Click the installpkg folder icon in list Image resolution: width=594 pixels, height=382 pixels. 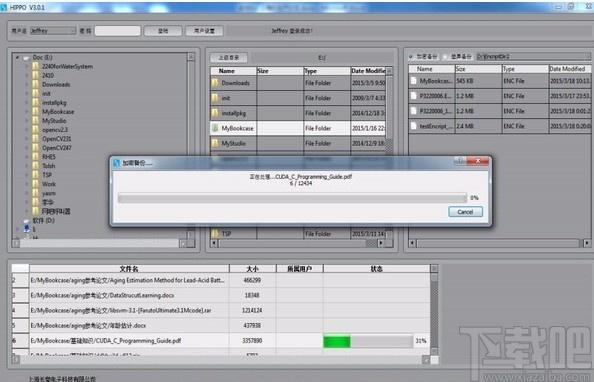point(215,113)
